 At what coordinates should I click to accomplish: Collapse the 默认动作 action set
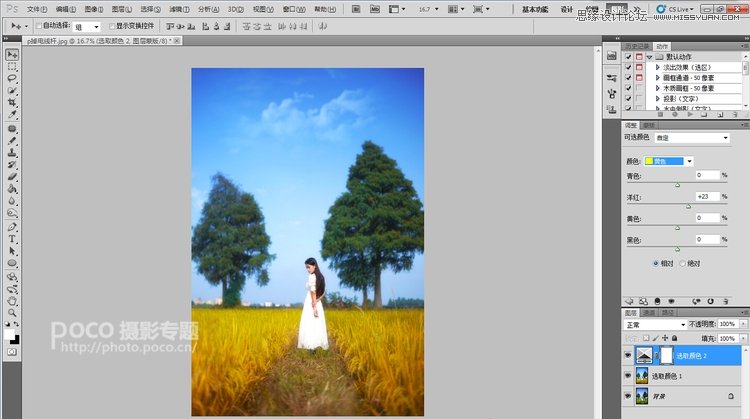point(649,57)
